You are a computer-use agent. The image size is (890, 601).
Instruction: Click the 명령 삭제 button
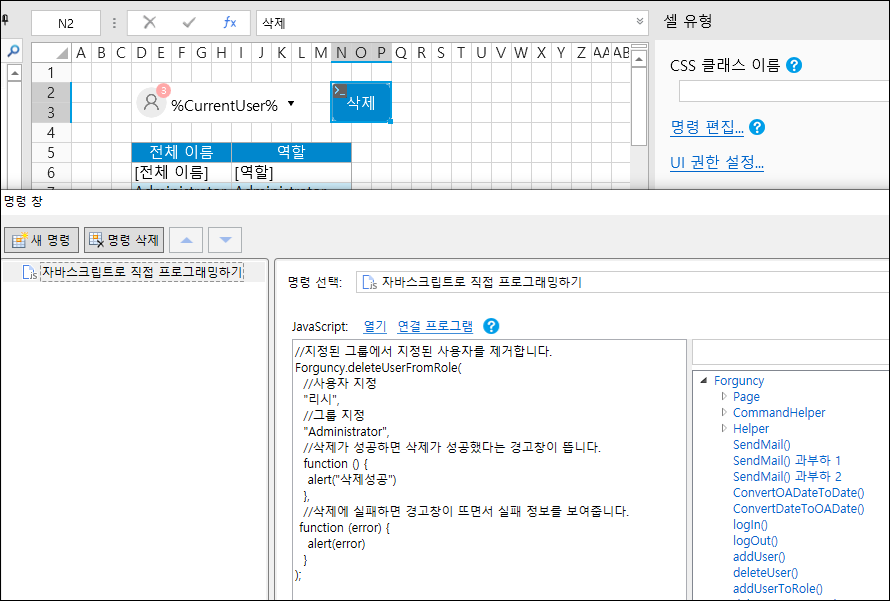123,240
